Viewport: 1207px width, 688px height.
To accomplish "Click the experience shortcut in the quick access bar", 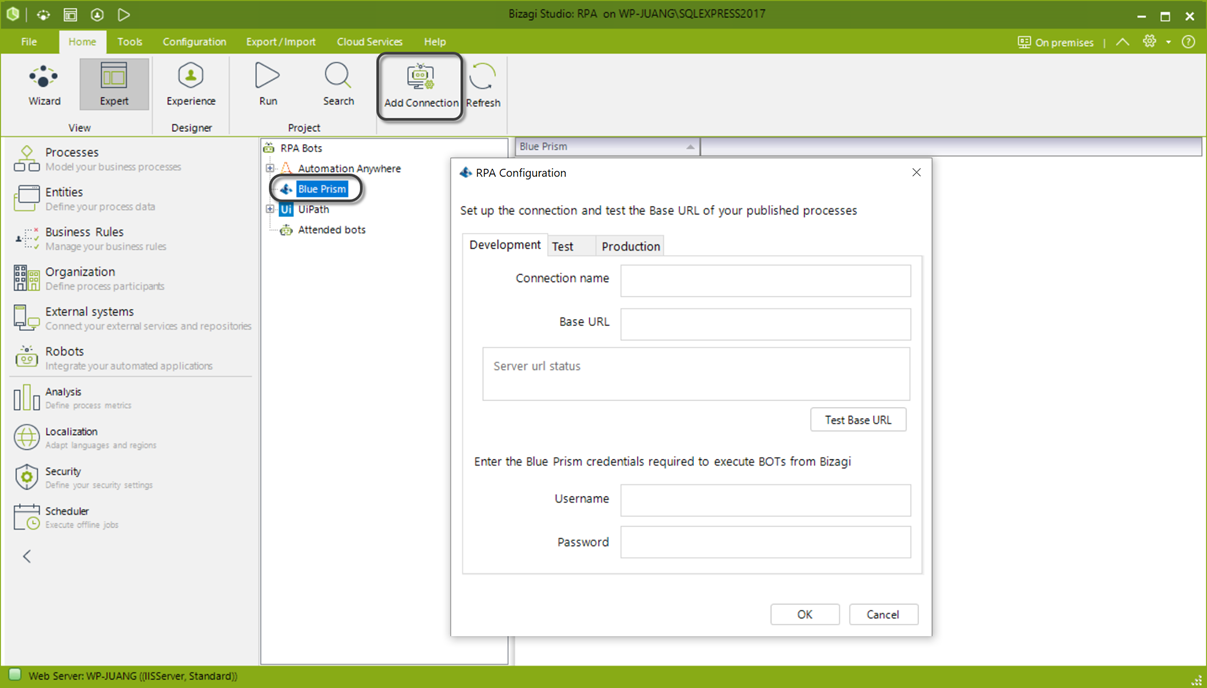I will (97, 16).
